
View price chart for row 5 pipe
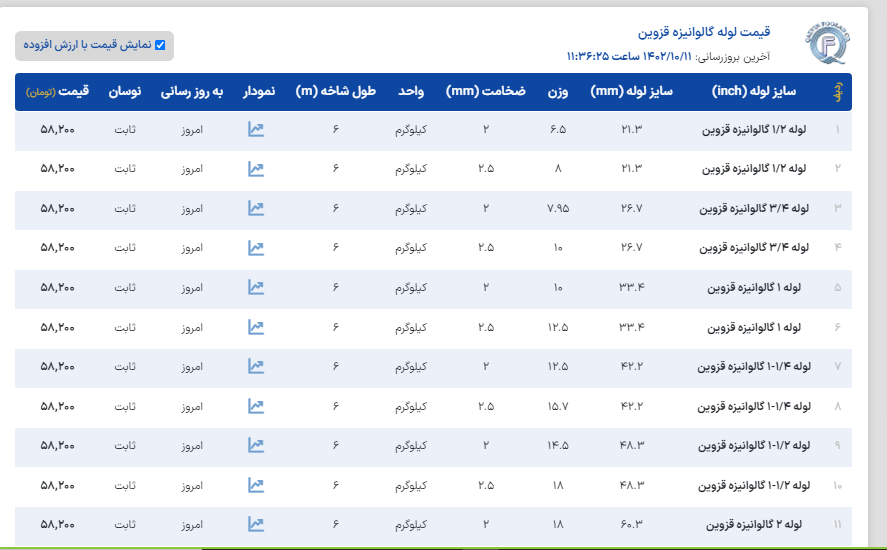coord(256,287)
